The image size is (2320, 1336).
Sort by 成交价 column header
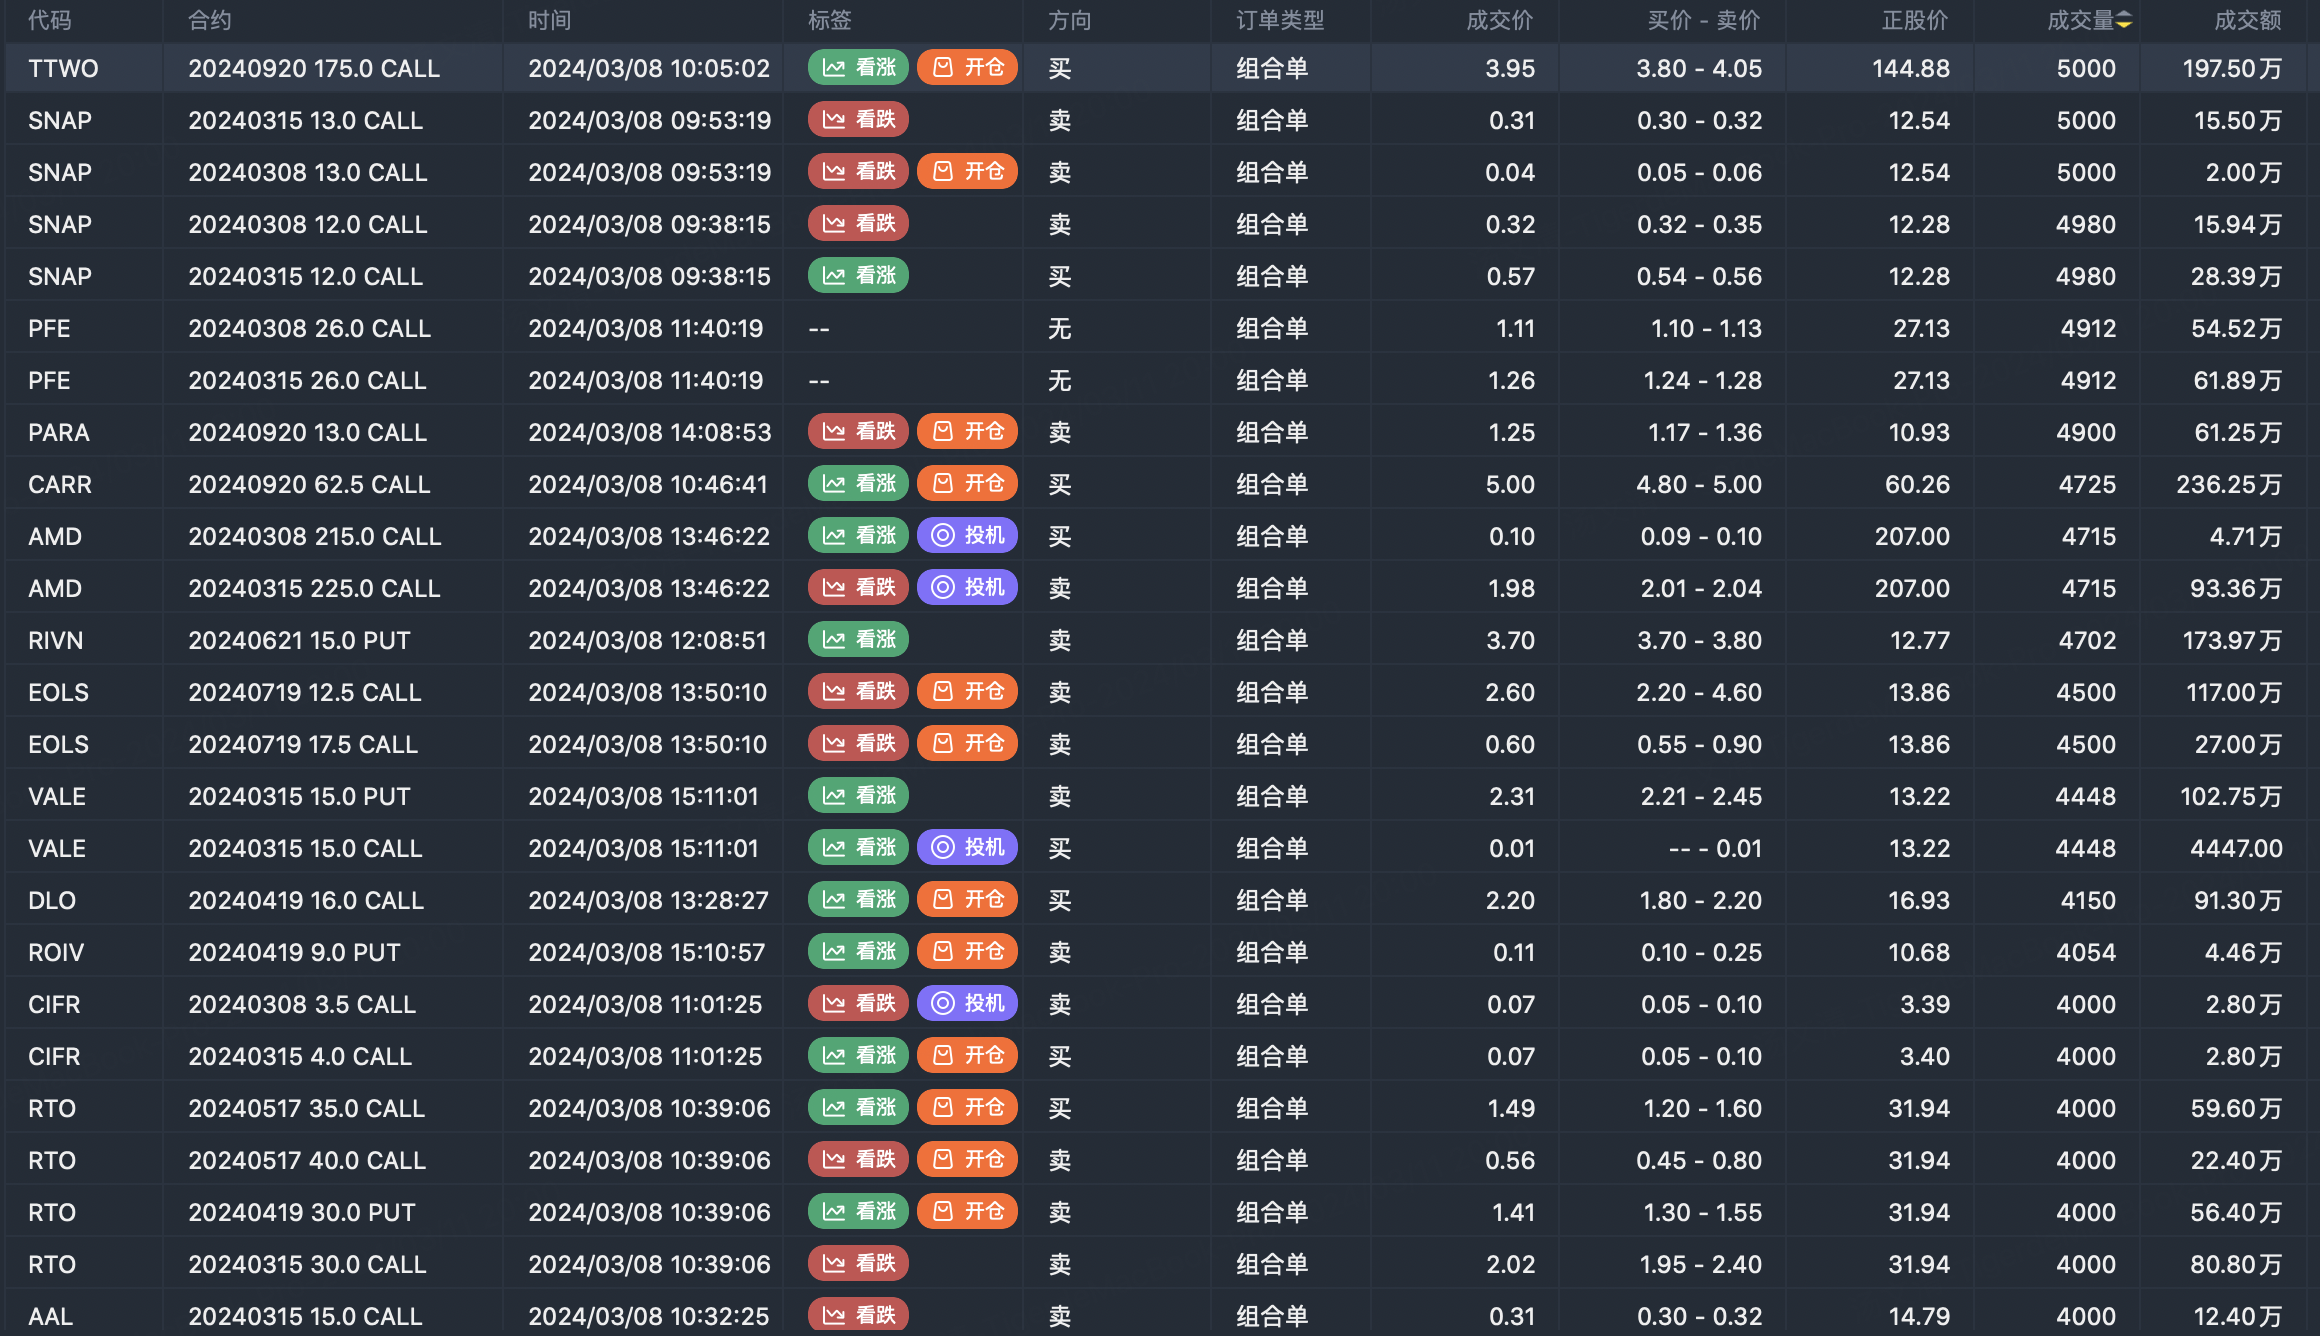point(1499,20)
